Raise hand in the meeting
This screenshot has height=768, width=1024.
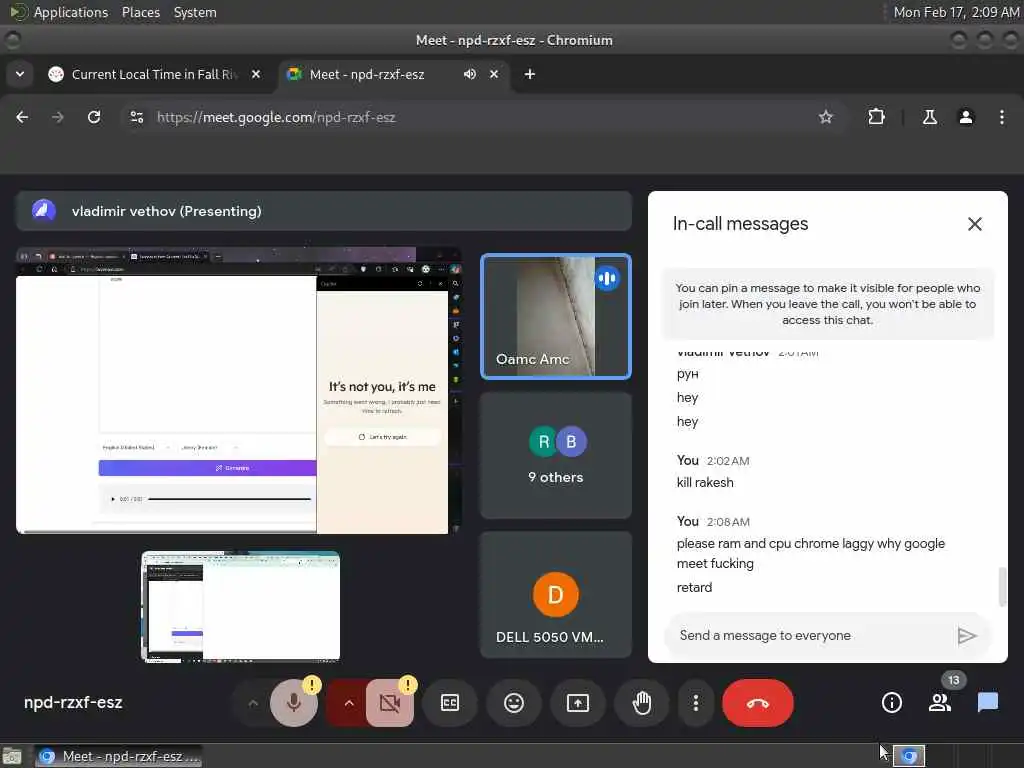point(642,703)
